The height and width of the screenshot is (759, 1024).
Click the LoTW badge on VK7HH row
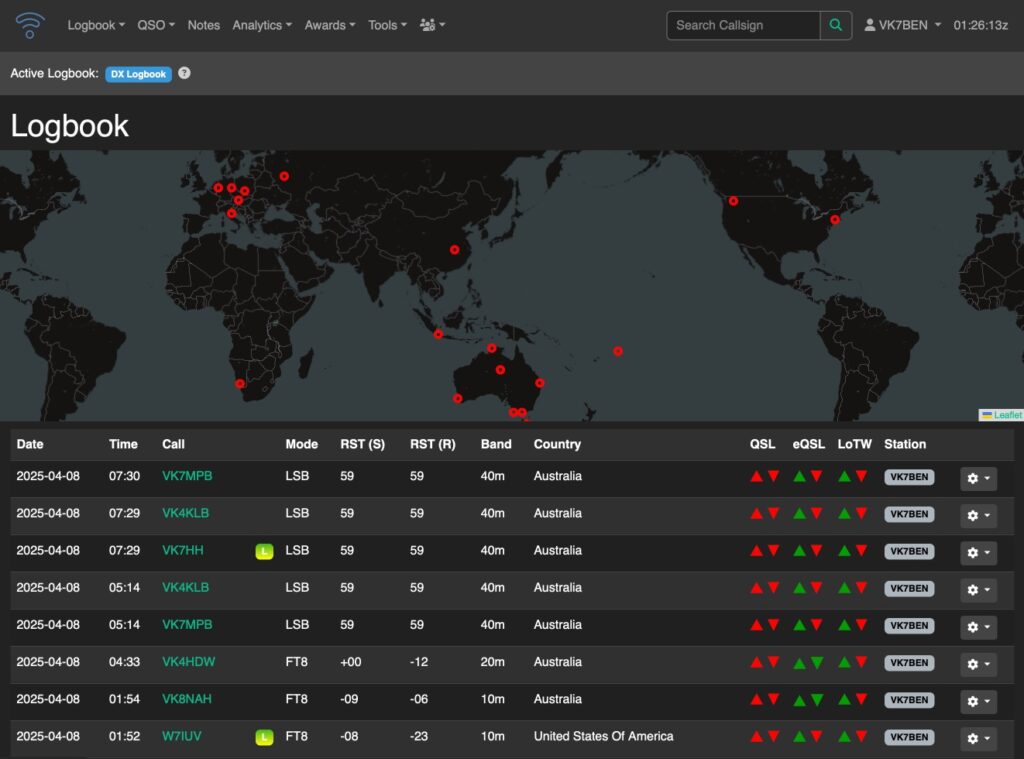click(264, 552)
